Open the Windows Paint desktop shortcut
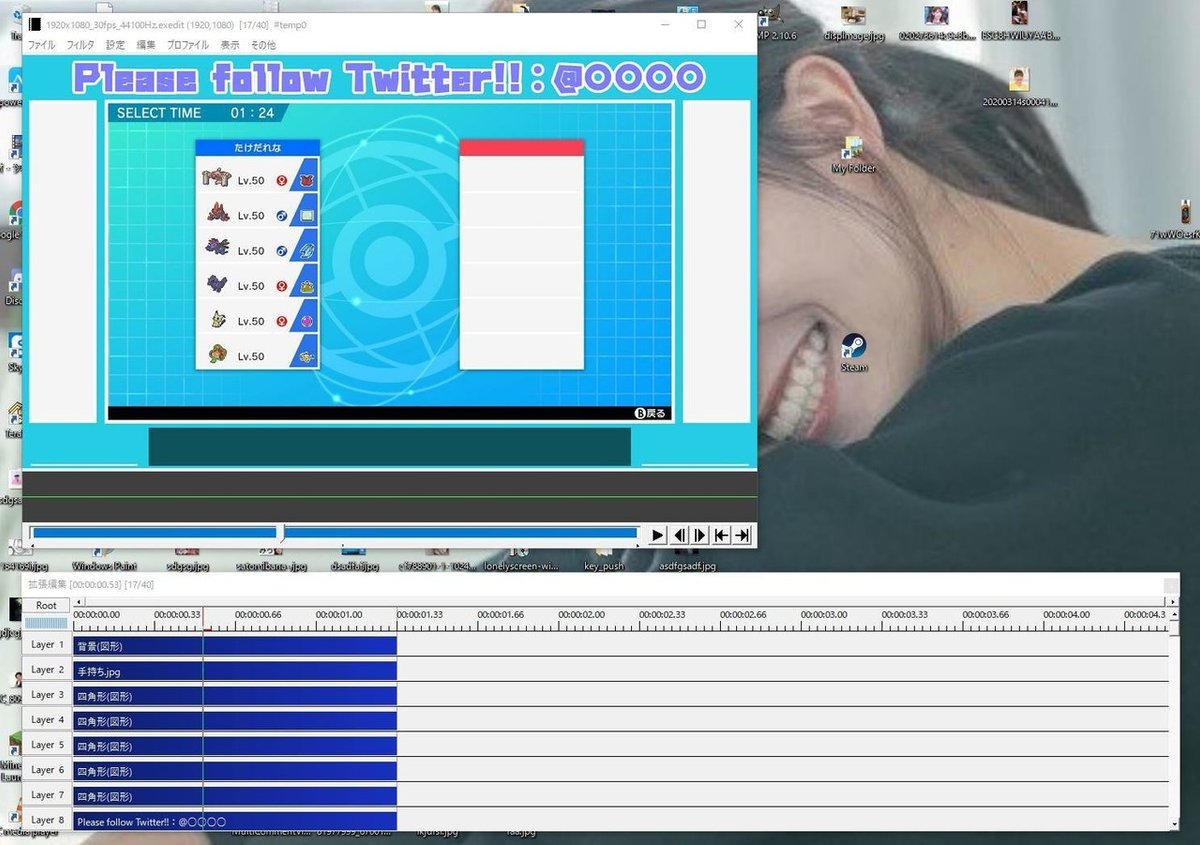This screenshot has height=845, width=1200. pyautogui.click(x=103, y=559)
